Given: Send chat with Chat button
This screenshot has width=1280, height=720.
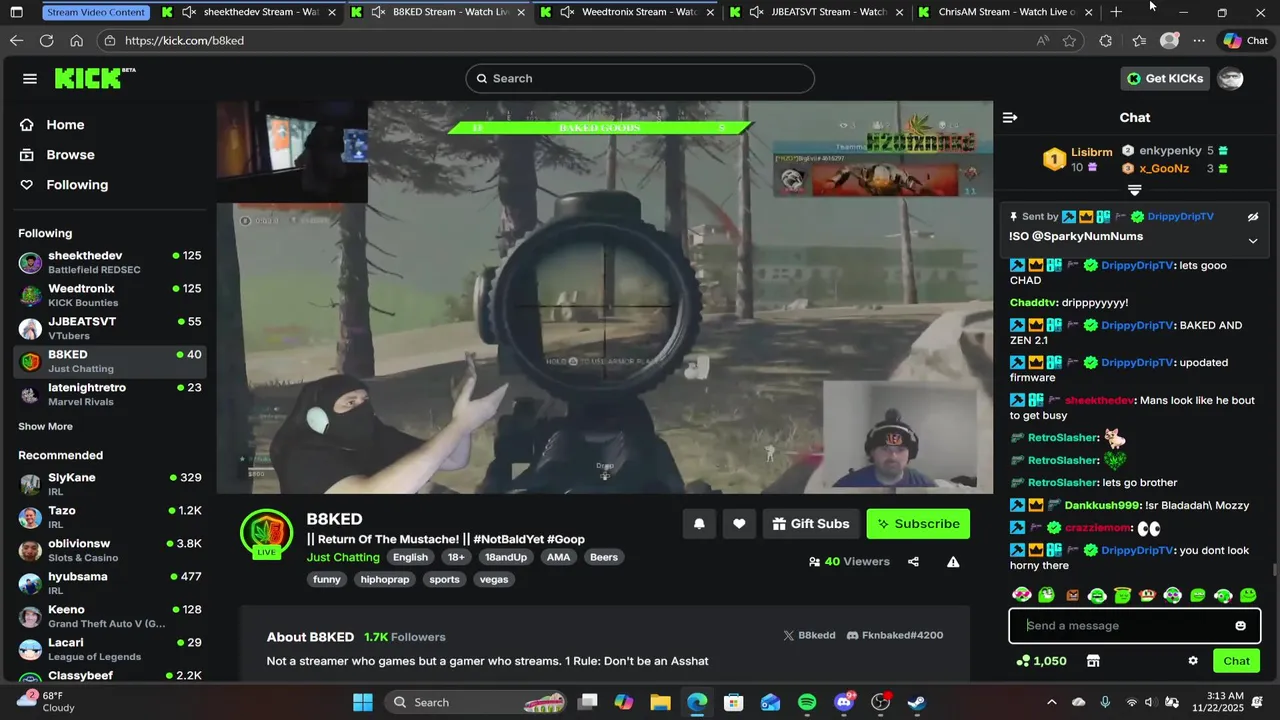Looking at the screenshot, I should click(1236, 661).
